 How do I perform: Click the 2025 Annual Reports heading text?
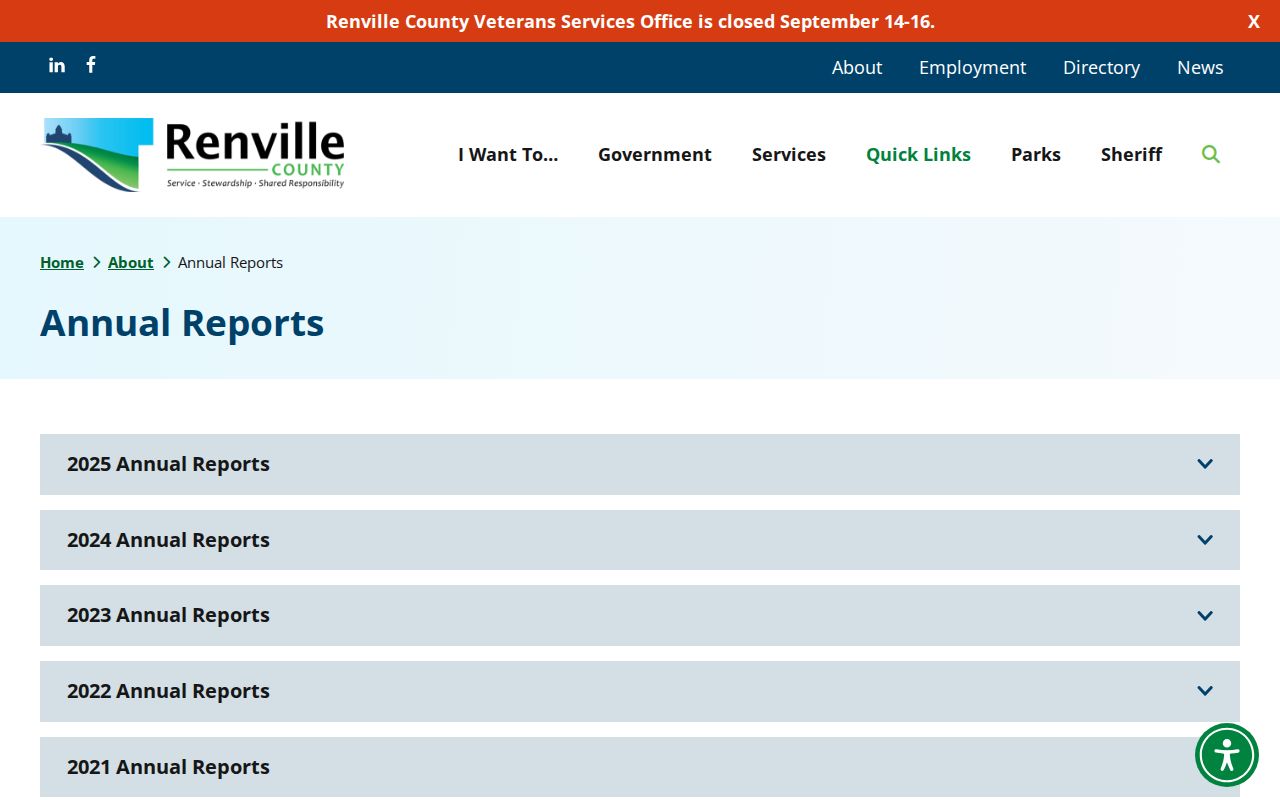click(168, 464)
